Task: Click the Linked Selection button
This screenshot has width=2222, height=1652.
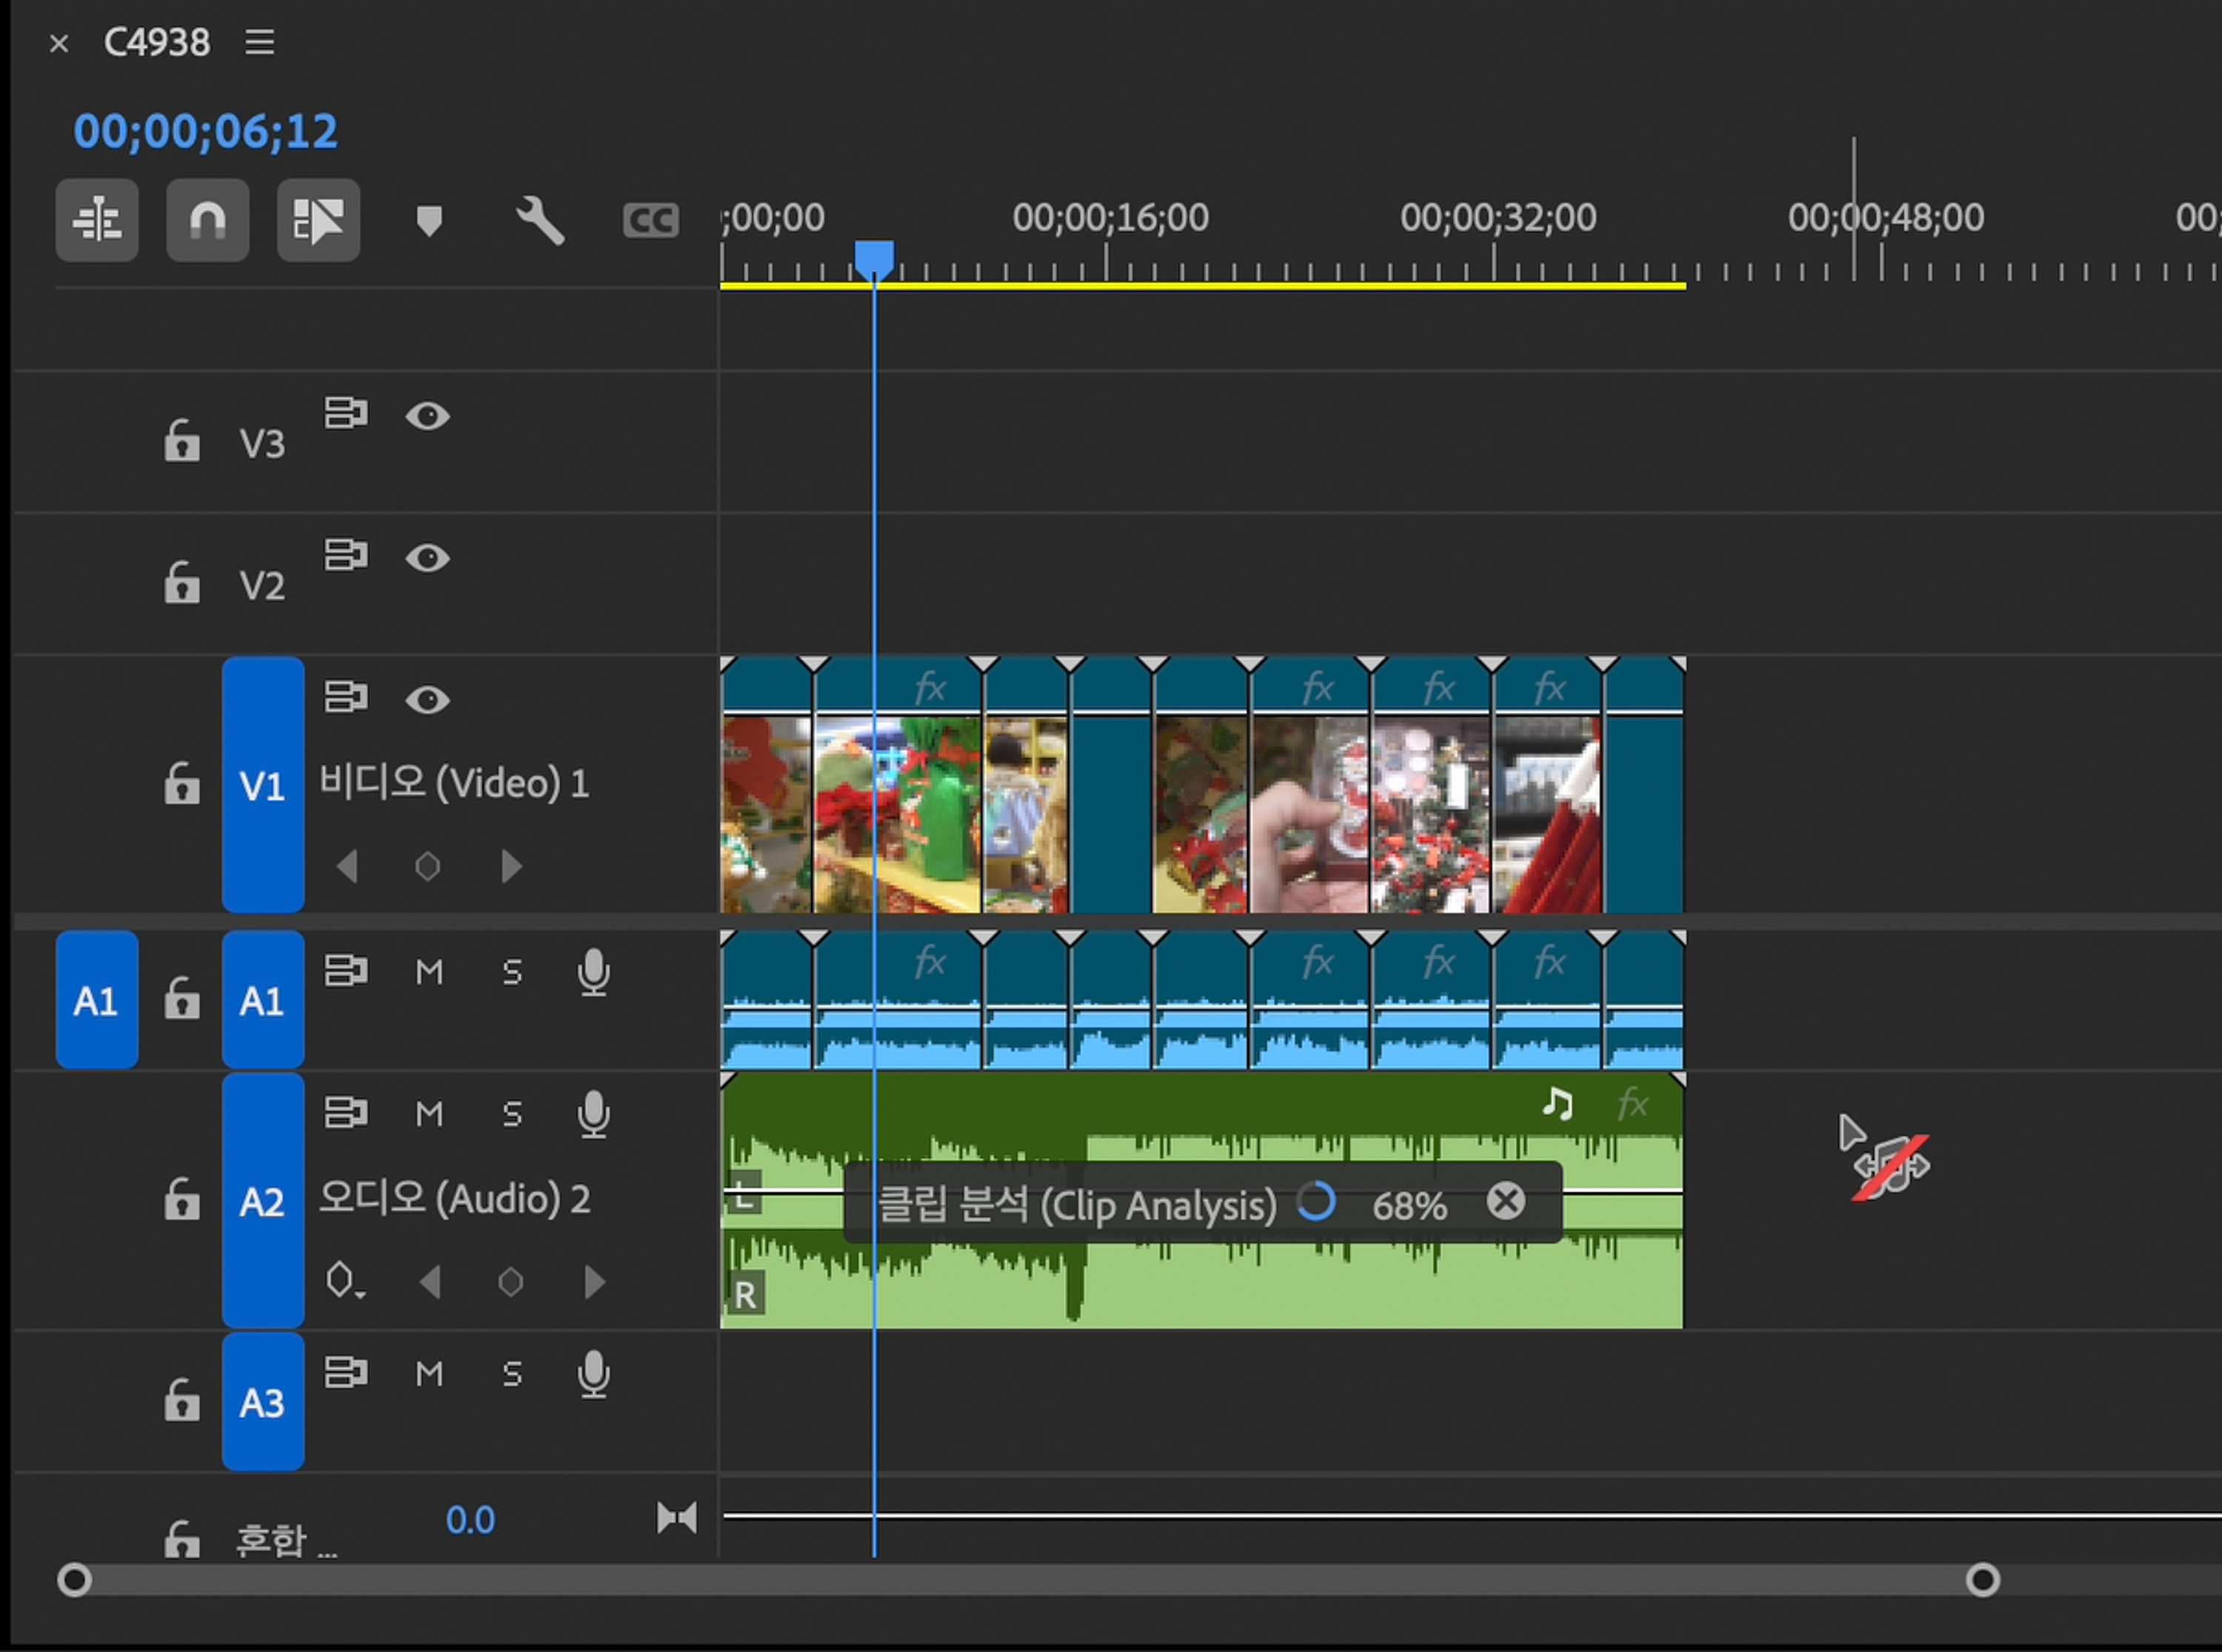Action: coord(318,220)
